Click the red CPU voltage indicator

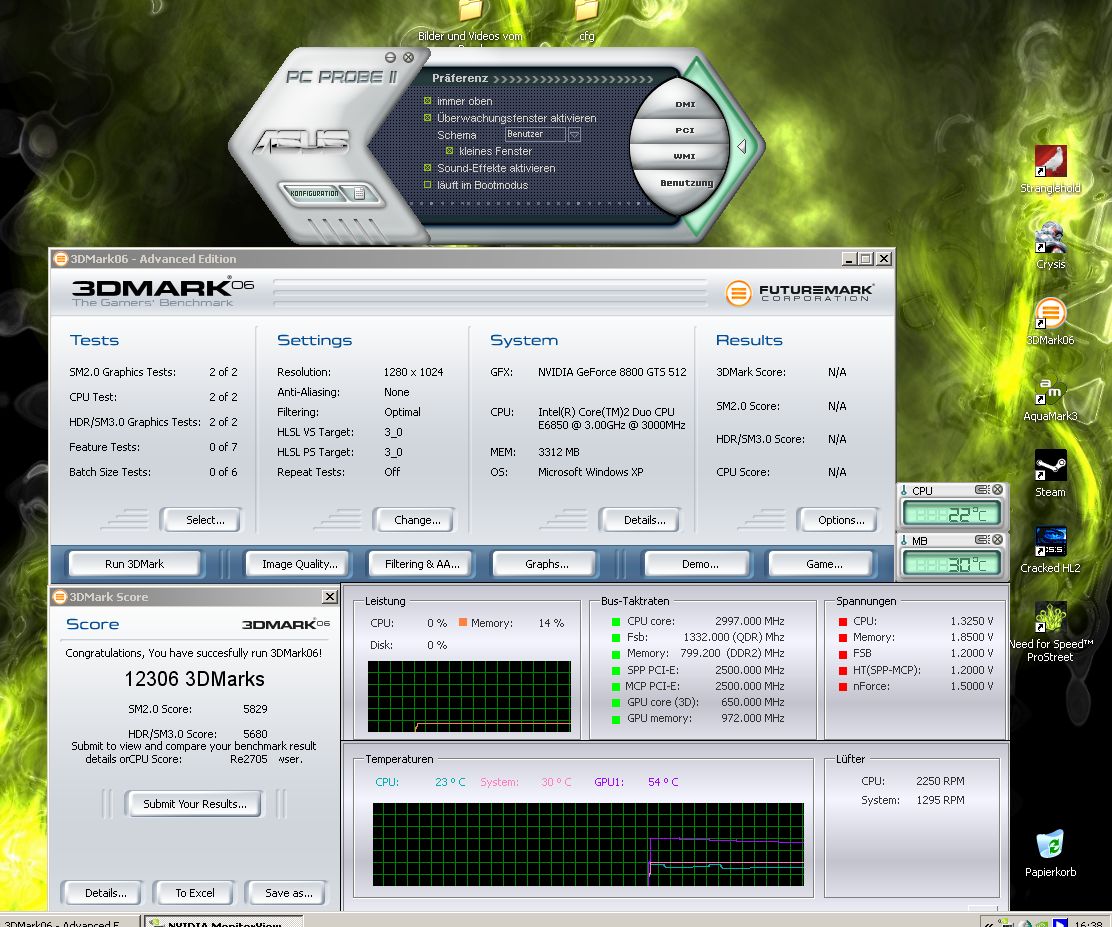coord(843,621)
